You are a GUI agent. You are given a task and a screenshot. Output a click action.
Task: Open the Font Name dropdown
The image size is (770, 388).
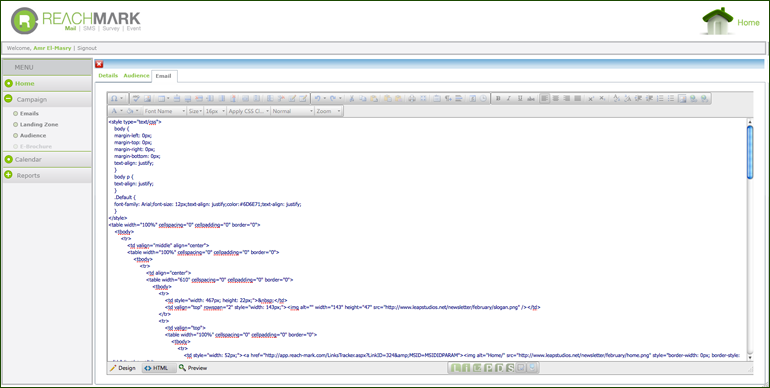(165, 111)
